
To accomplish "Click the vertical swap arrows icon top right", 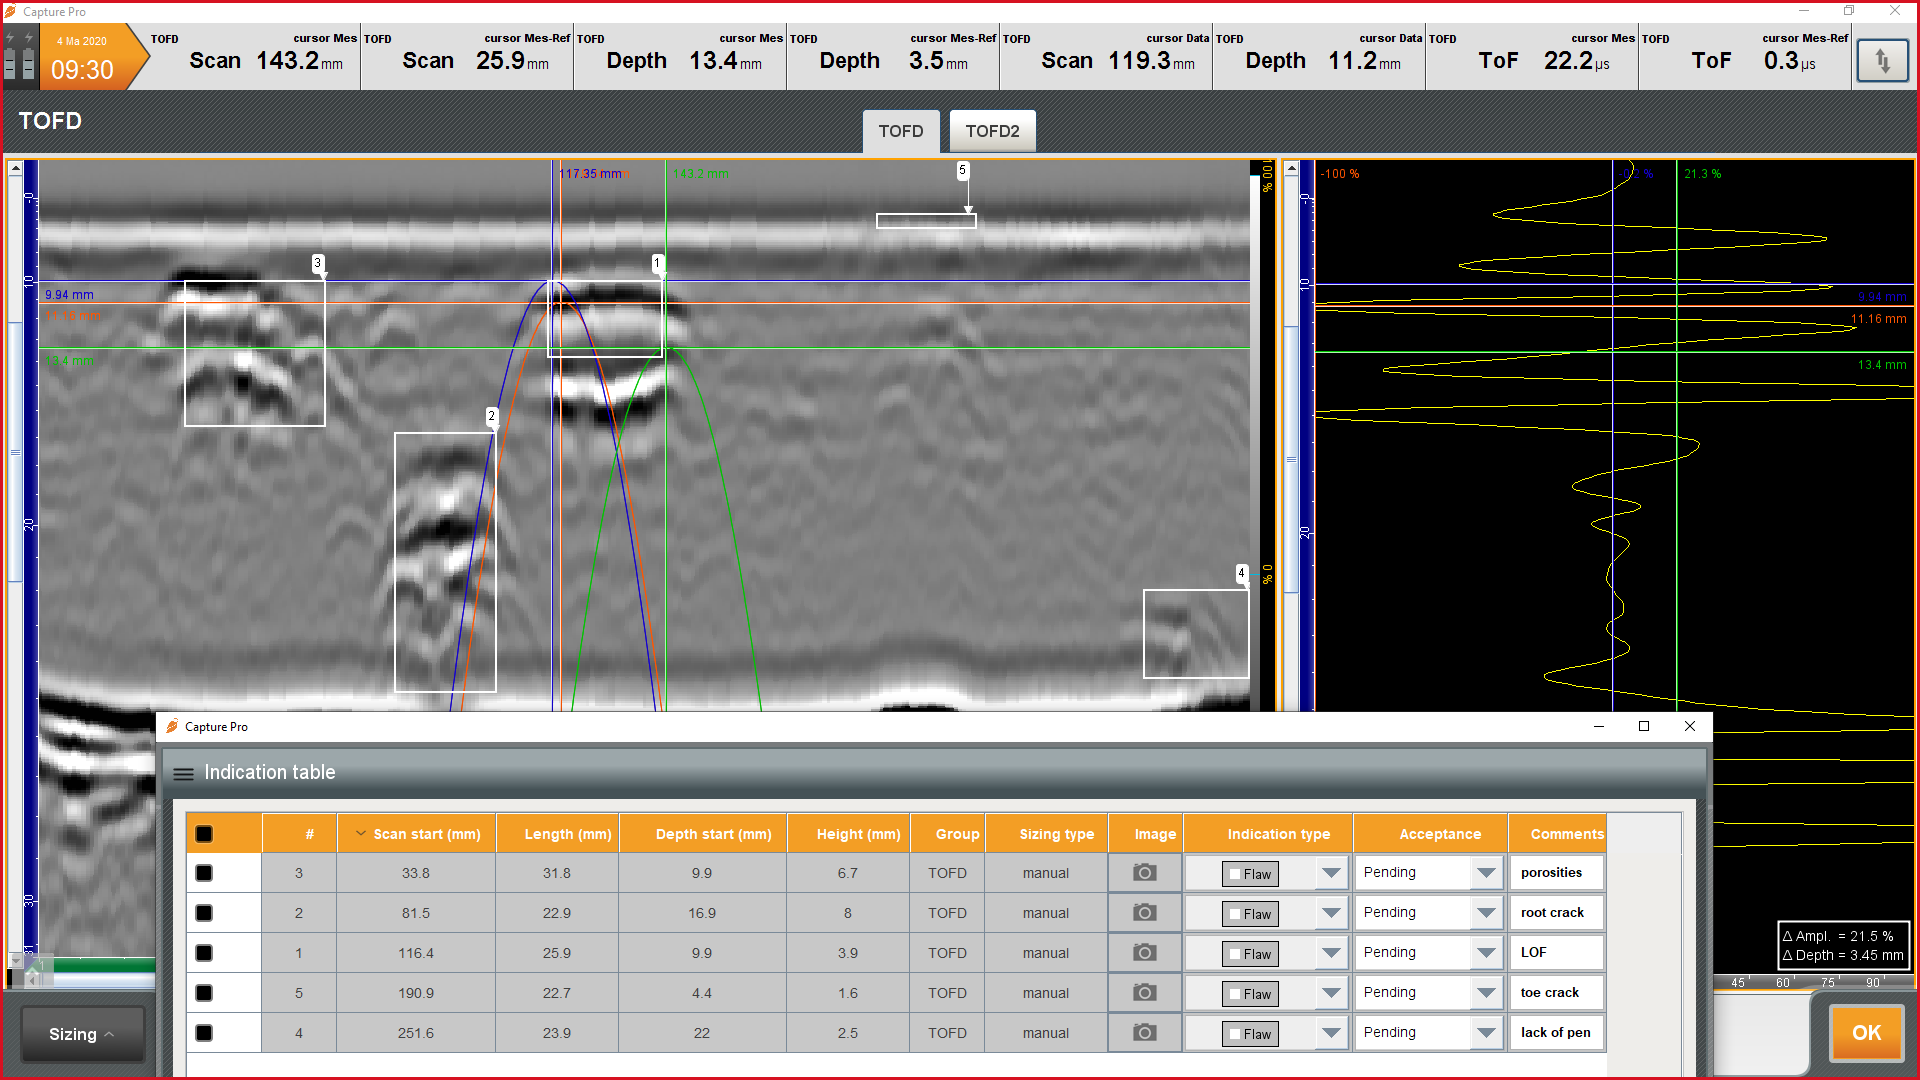I will (1883, 60).
